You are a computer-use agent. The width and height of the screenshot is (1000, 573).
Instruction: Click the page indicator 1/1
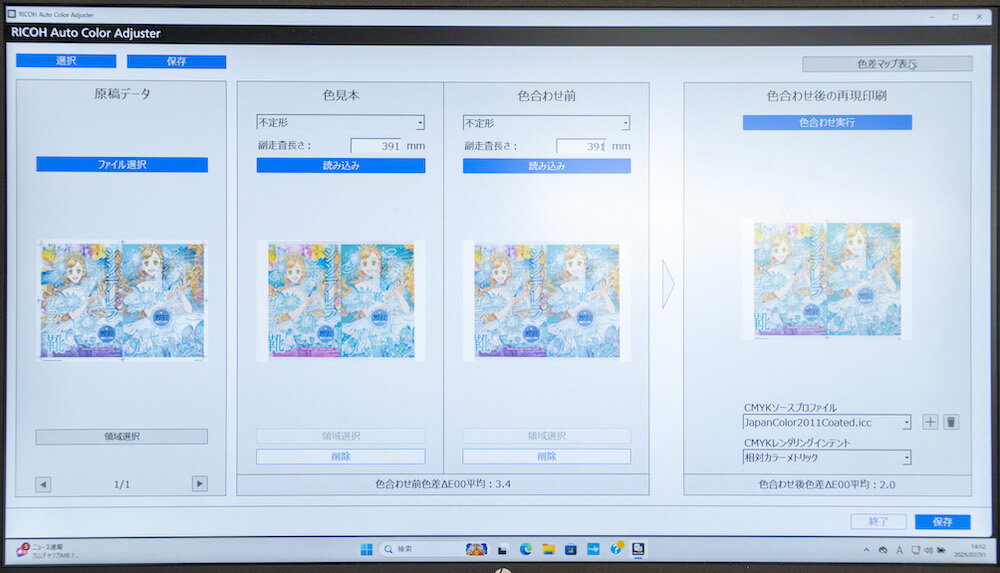tap(122, 484)
